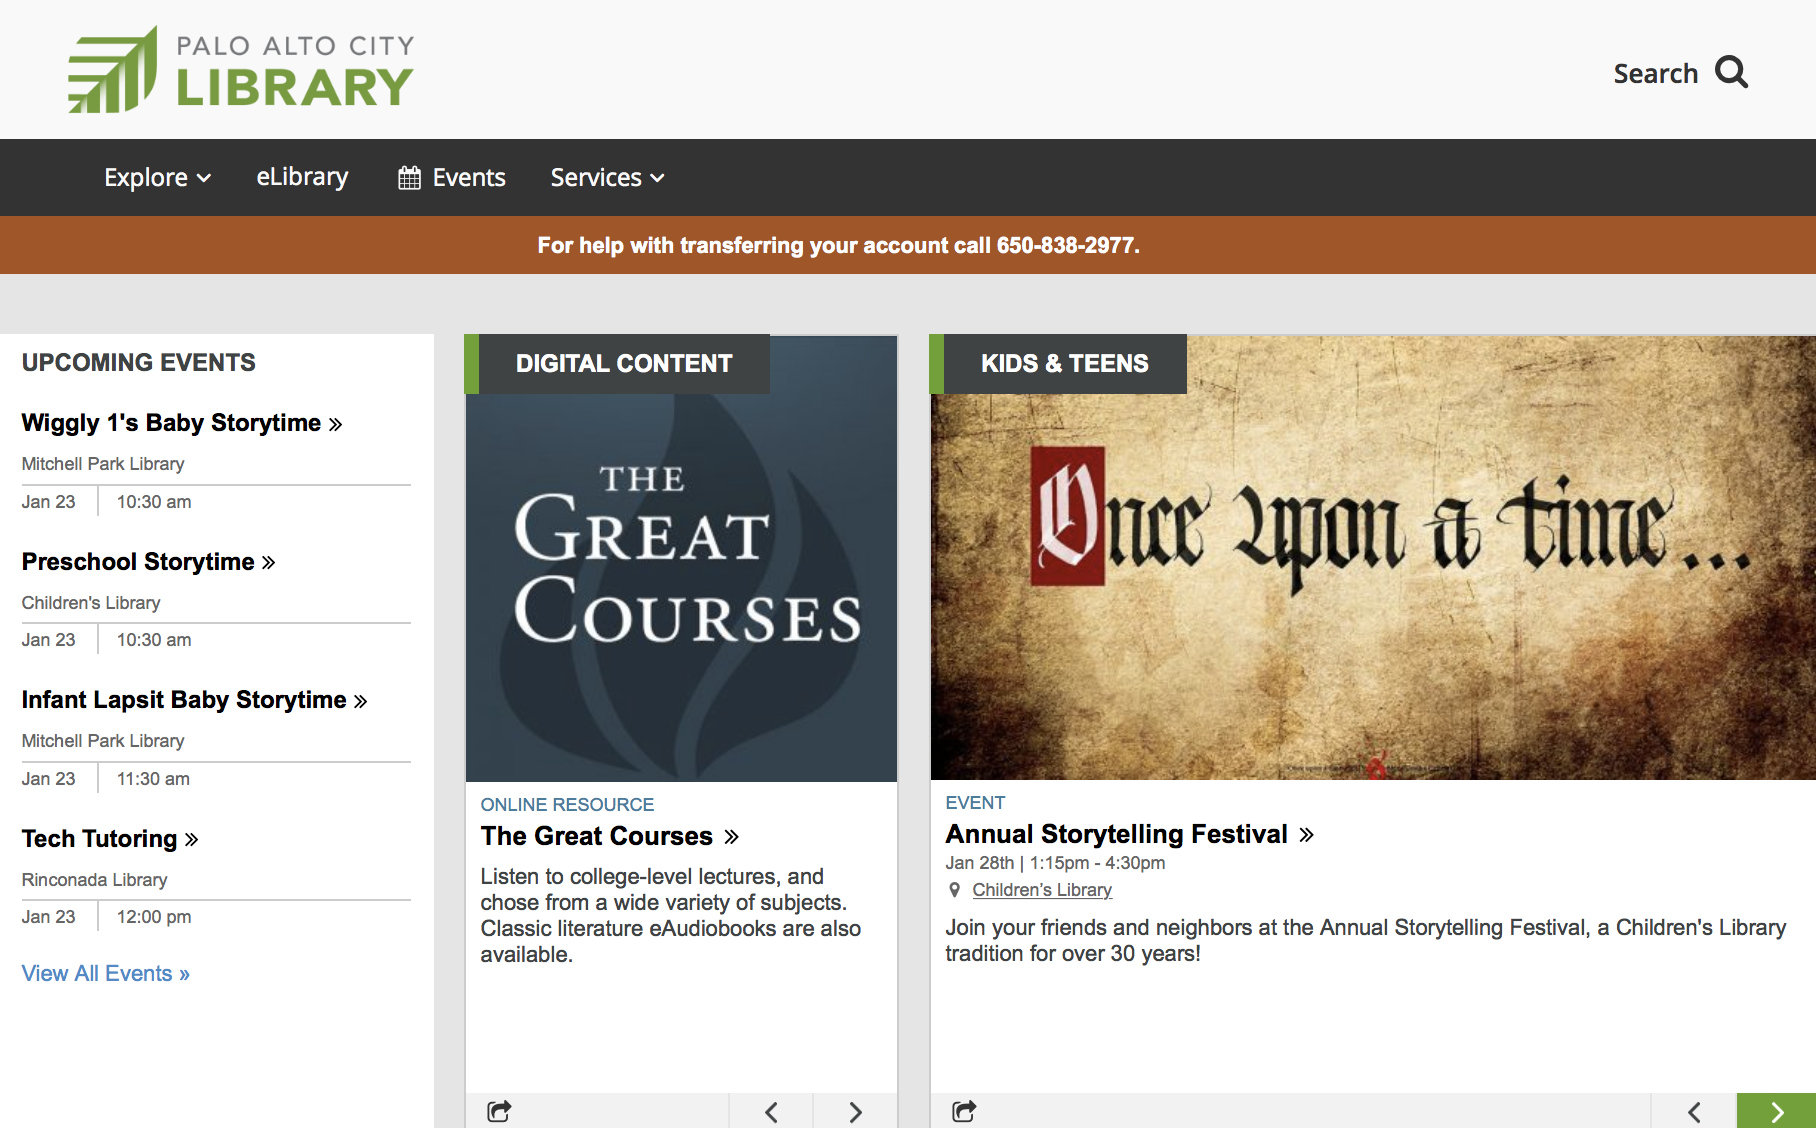Advance to next Kids & Teens slide
This screenshot has width=1816, height=1128.
click(x=1777, y=1112)
